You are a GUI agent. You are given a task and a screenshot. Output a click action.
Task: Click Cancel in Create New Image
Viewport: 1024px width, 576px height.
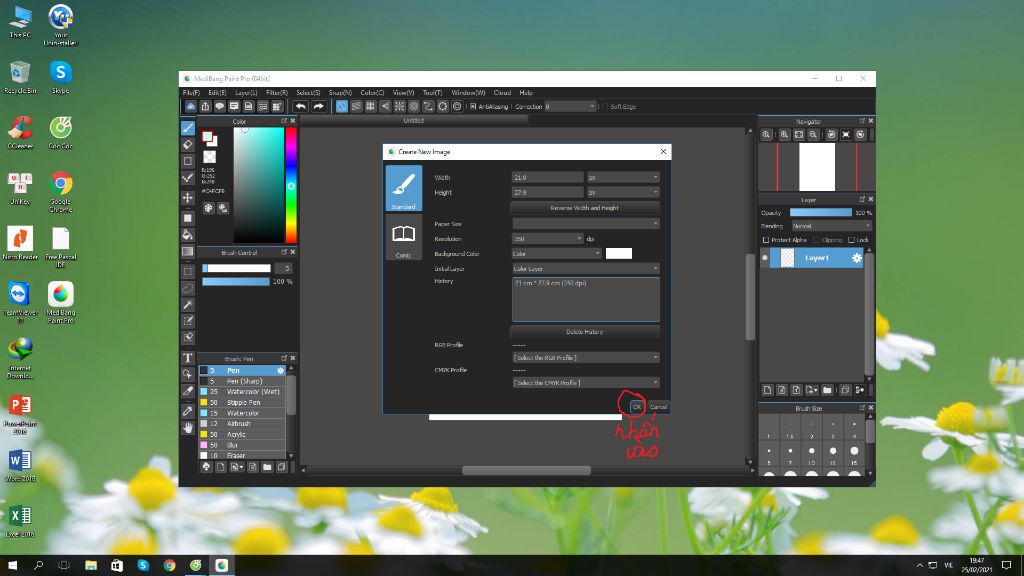[x=658, y=407]
